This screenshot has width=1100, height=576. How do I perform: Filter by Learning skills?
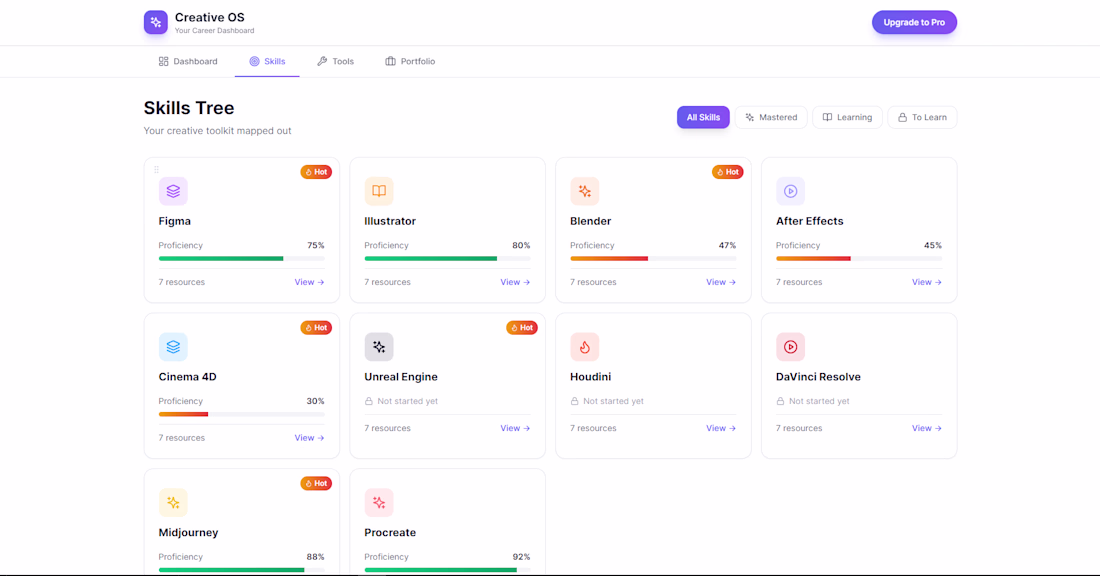pyautogui.click(x=847, y=117)
